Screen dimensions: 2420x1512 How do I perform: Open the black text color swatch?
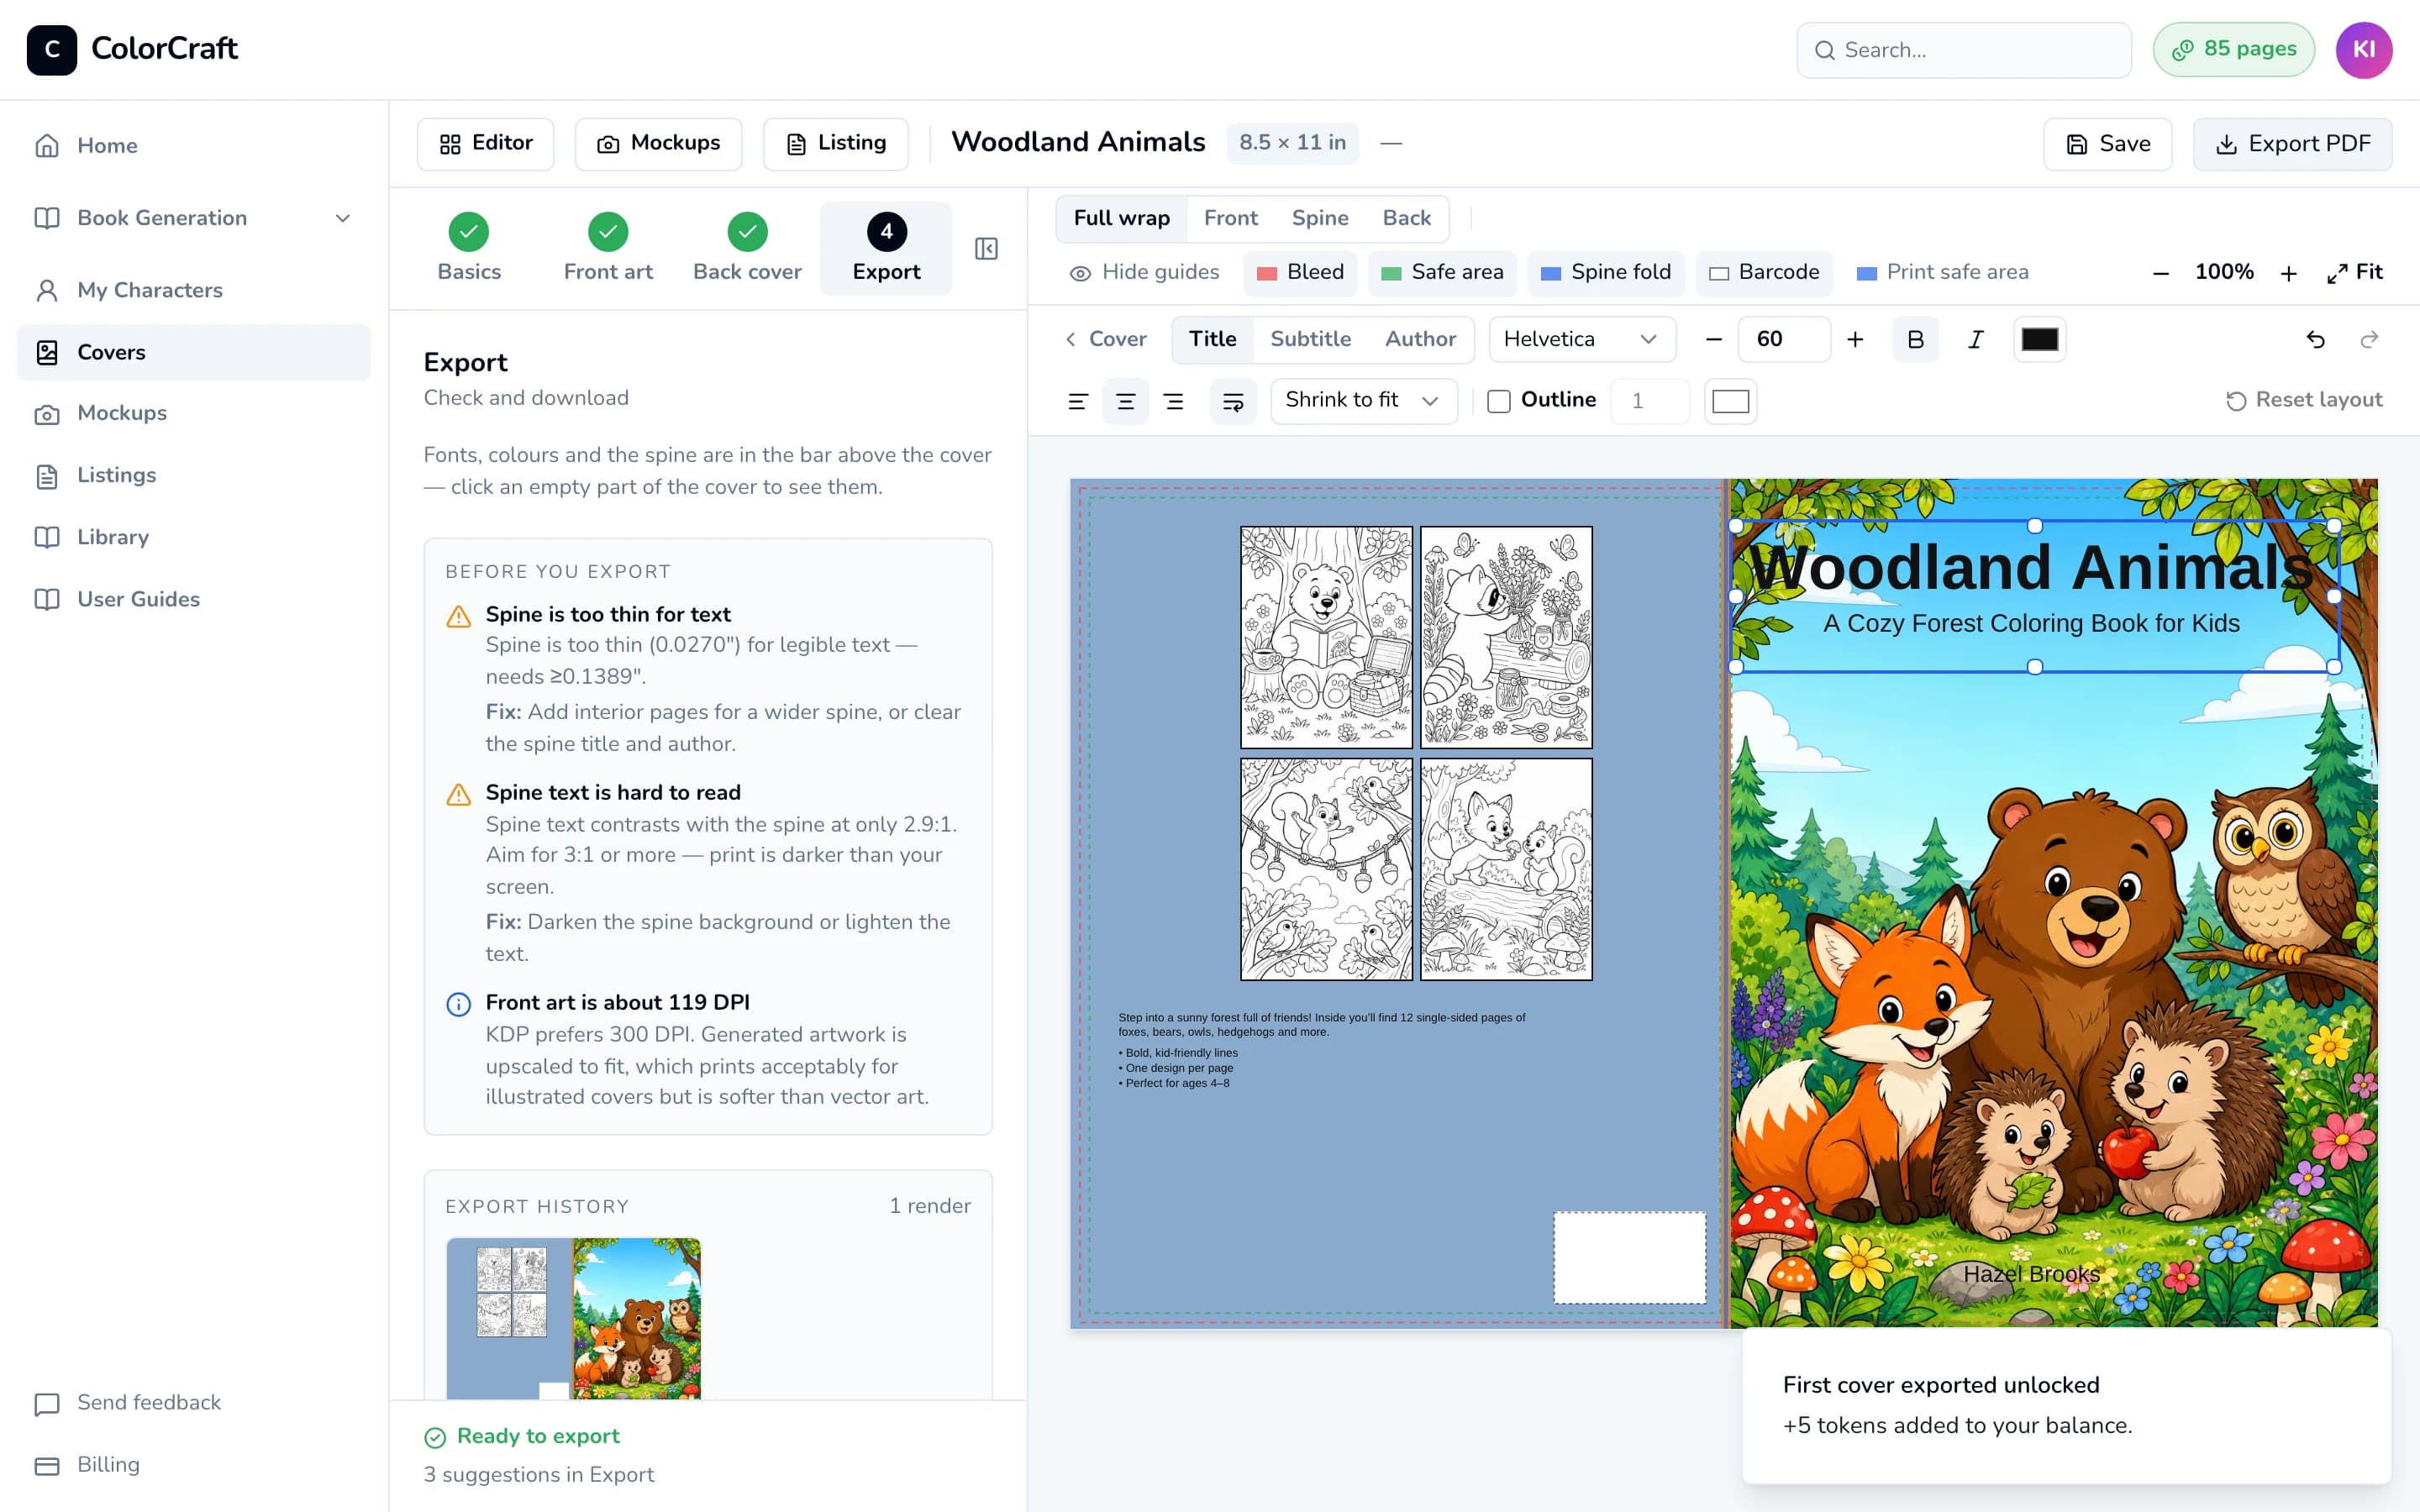point(2039,340)
